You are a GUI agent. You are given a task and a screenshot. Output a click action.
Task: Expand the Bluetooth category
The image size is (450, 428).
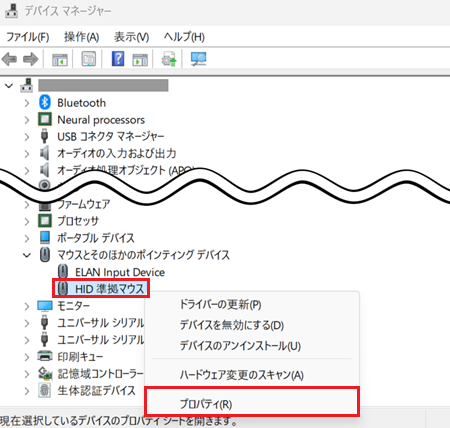(x=27, y=103)
